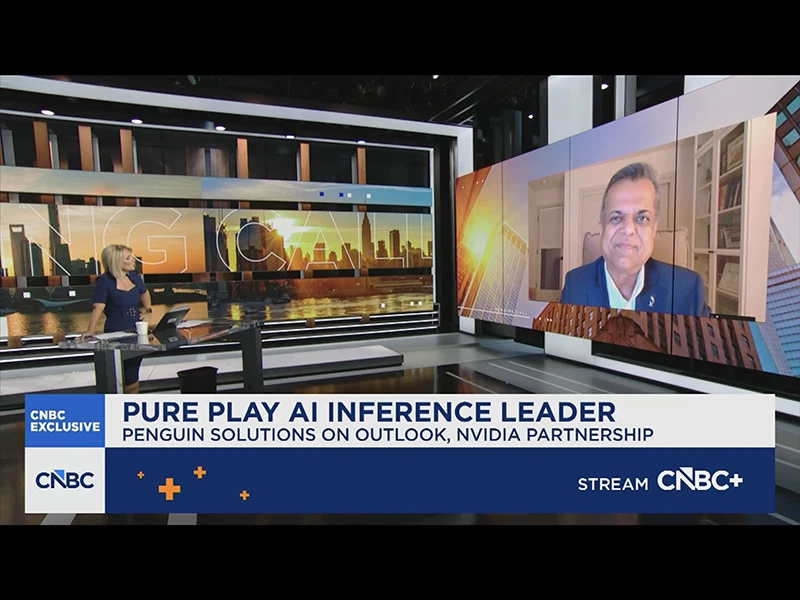Image resolution: width=800 pixels, height=600 pixels.
Task: Click the headline 'Pure Play AI Inference Leader'
Action: 369,412
